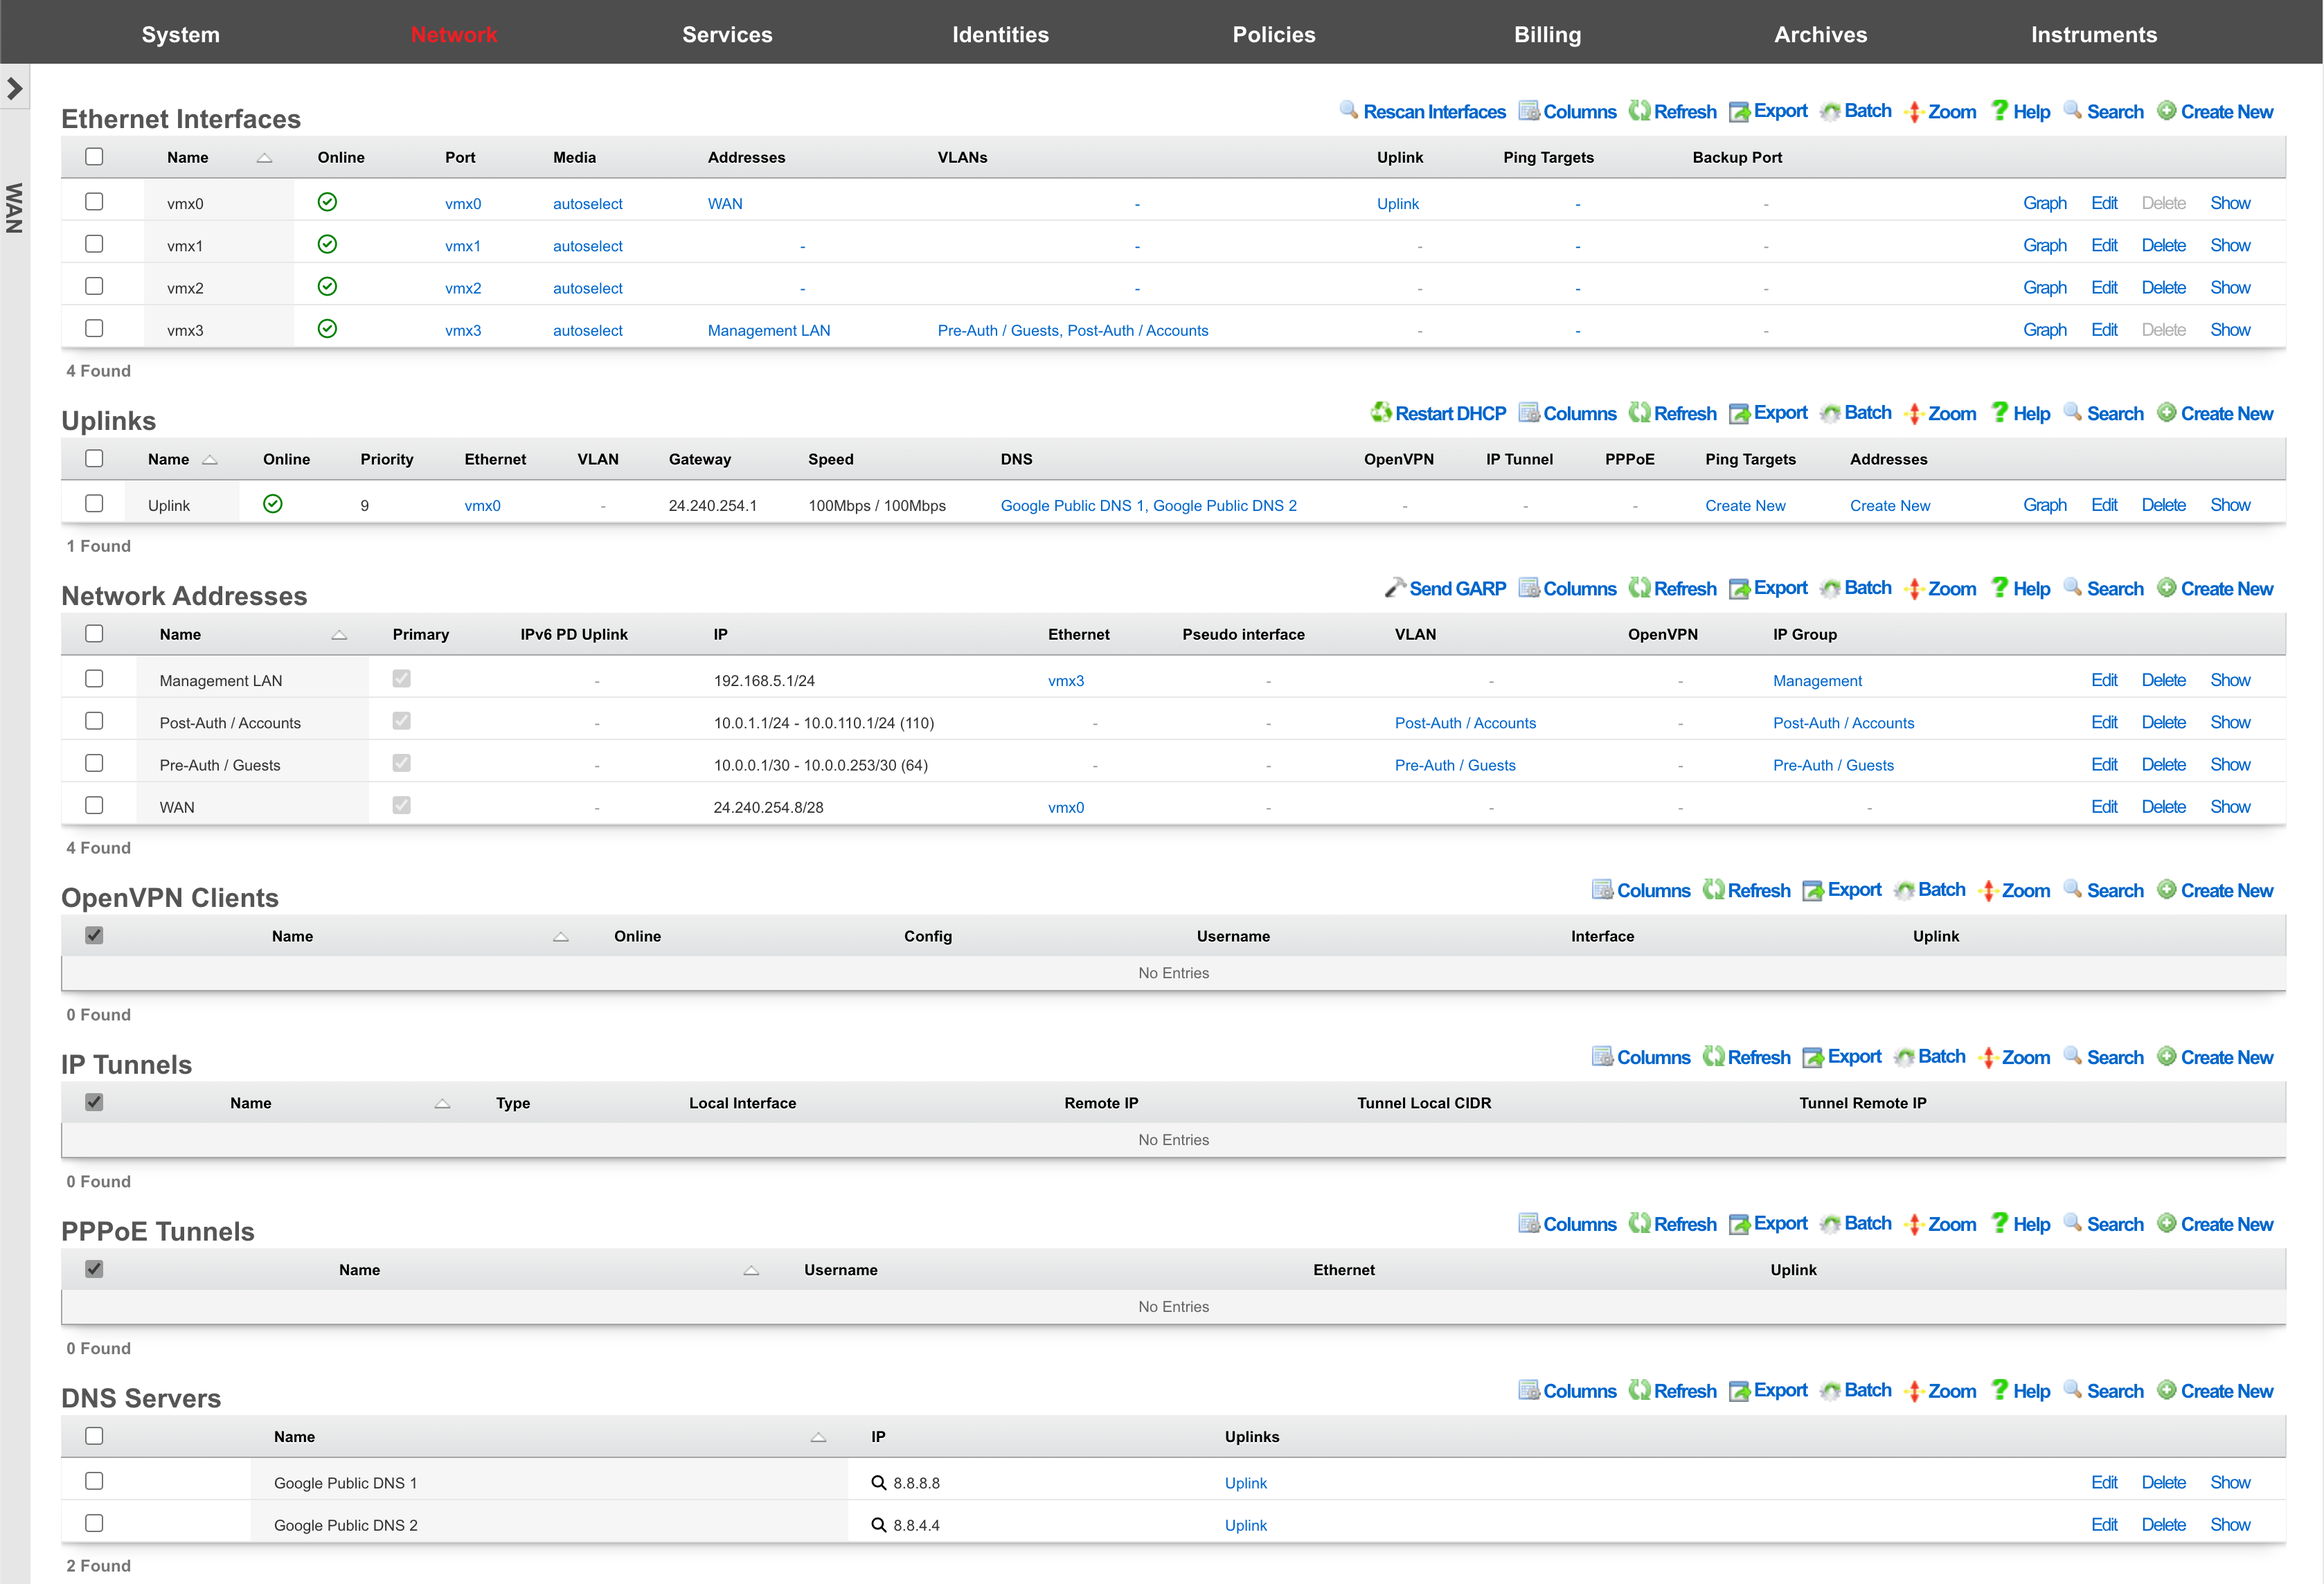This screenshot has height=1584, width=2324.
Task: Create New Uplink entry
Action: [x=2215, y=413]
